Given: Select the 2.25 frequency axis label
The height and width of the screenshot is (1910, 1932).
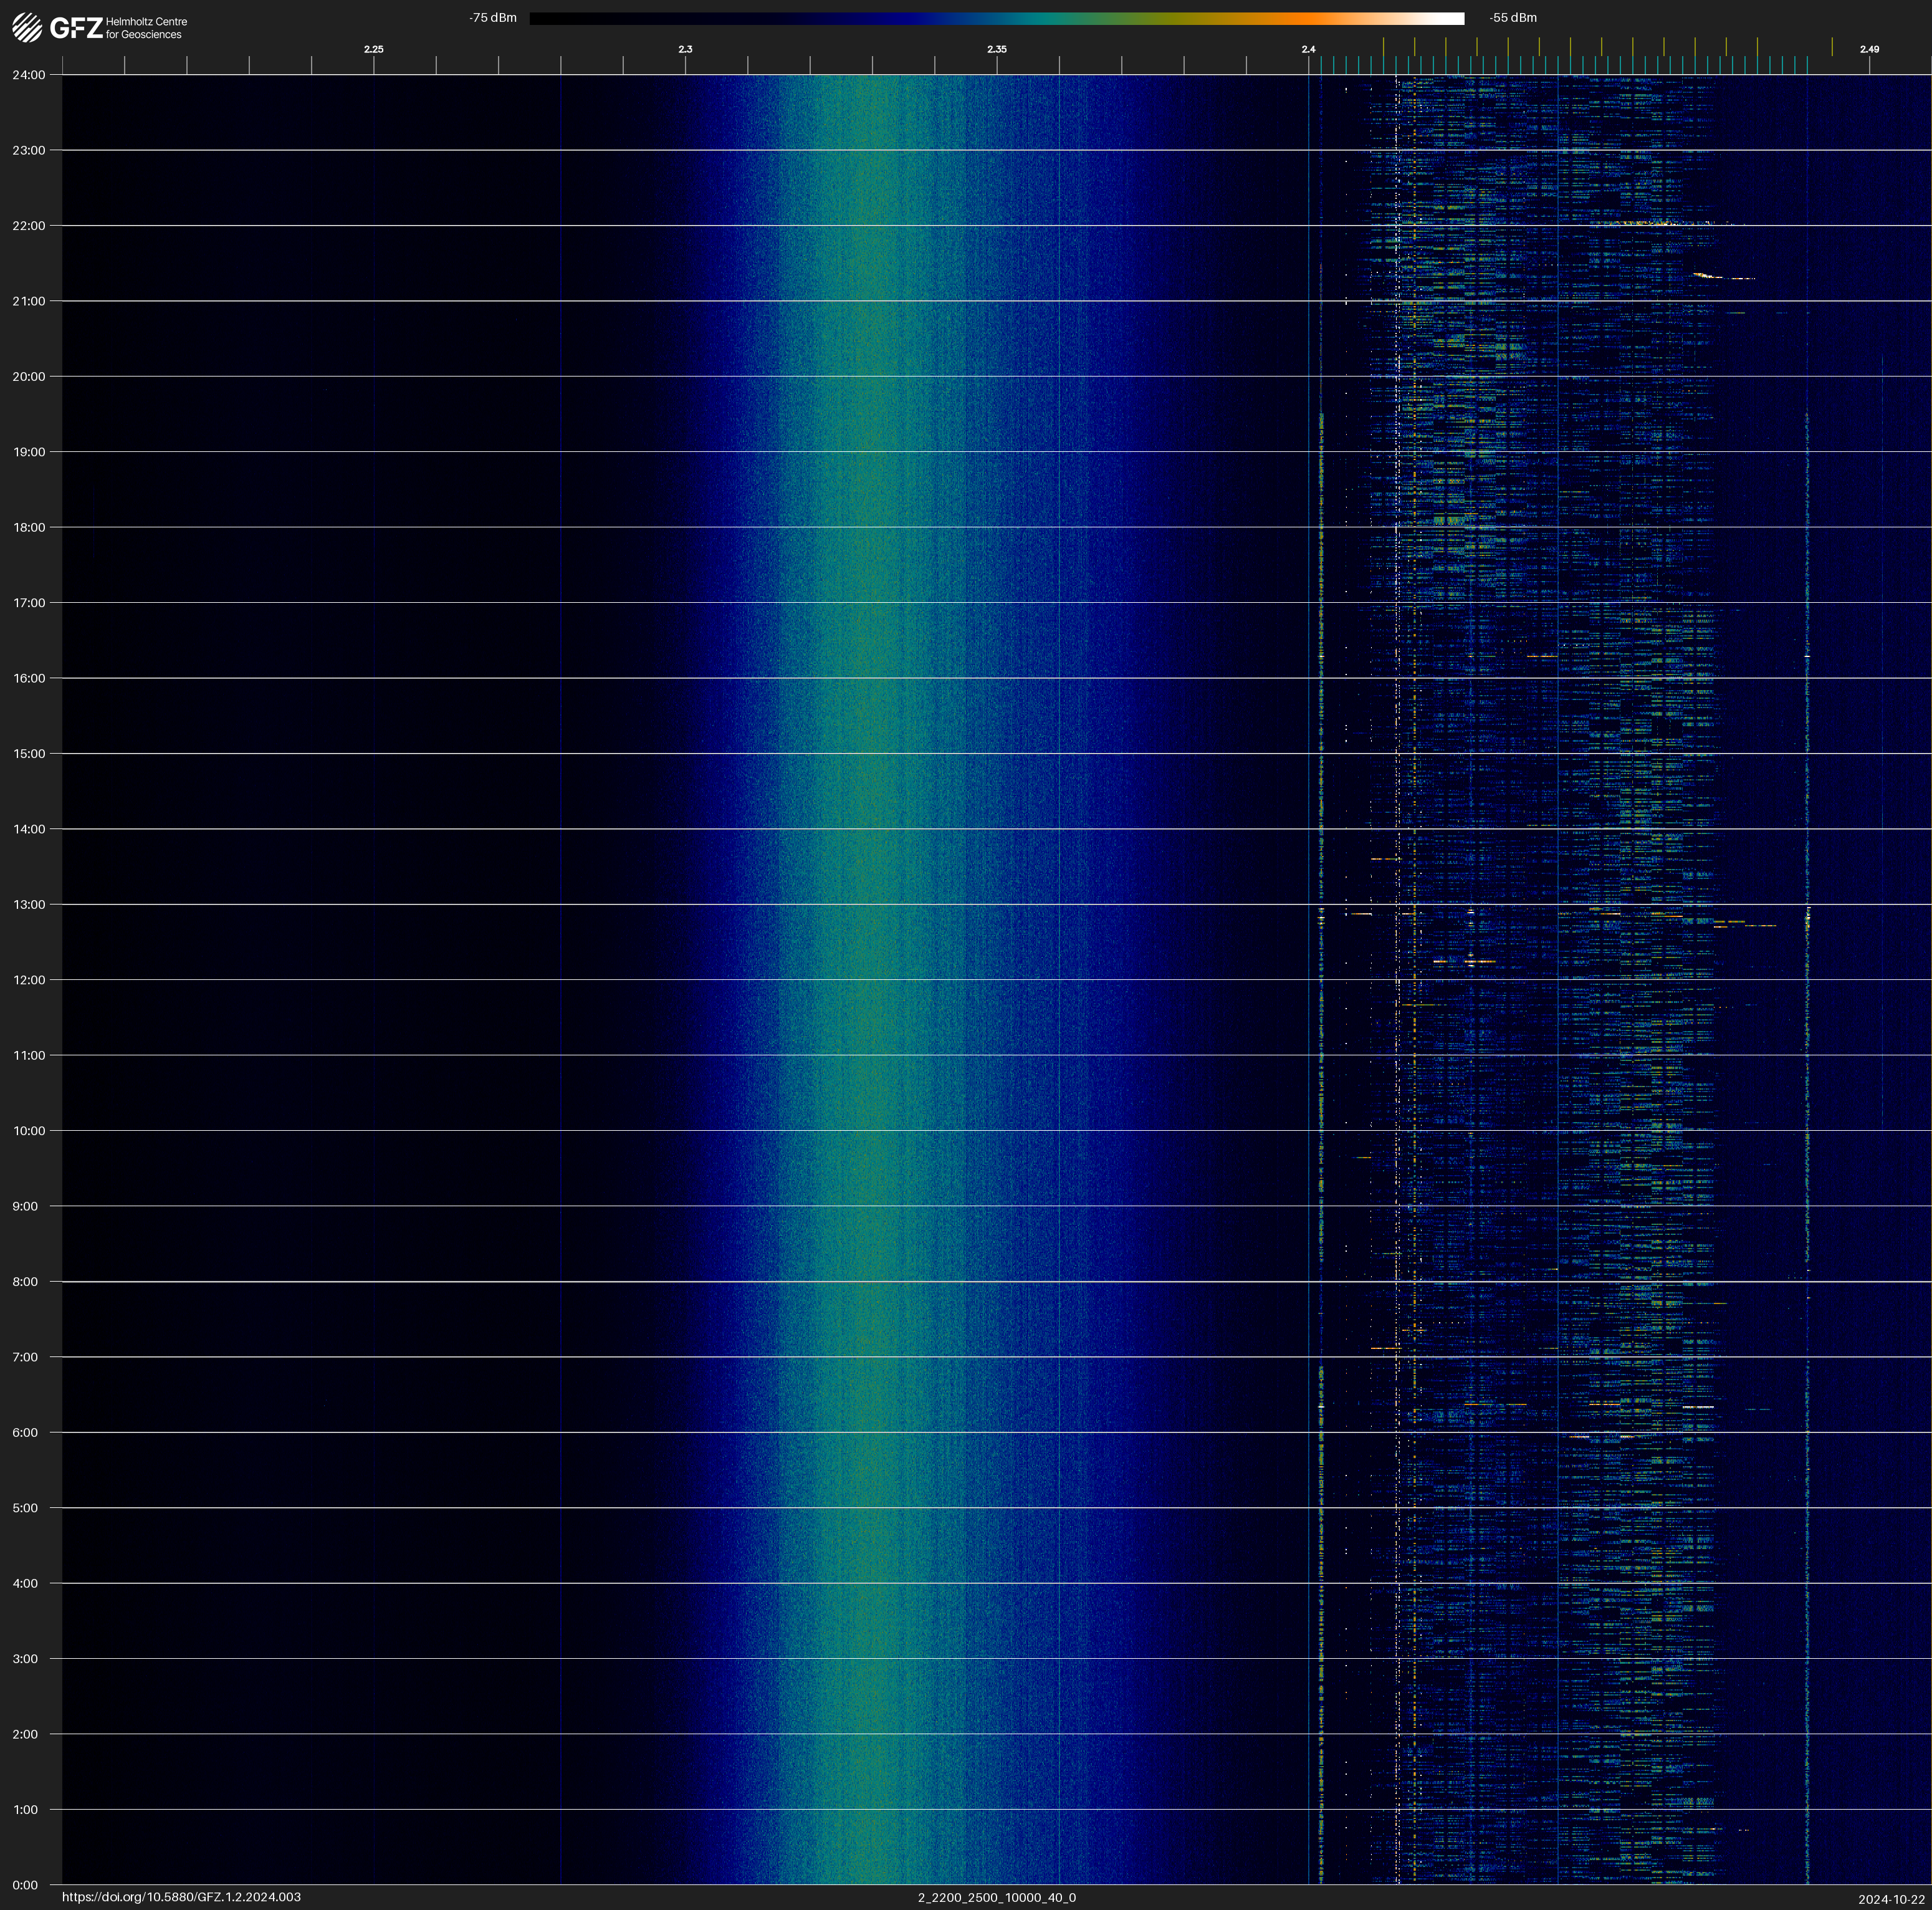Looking at the screenshot, I should click(373, 49).
